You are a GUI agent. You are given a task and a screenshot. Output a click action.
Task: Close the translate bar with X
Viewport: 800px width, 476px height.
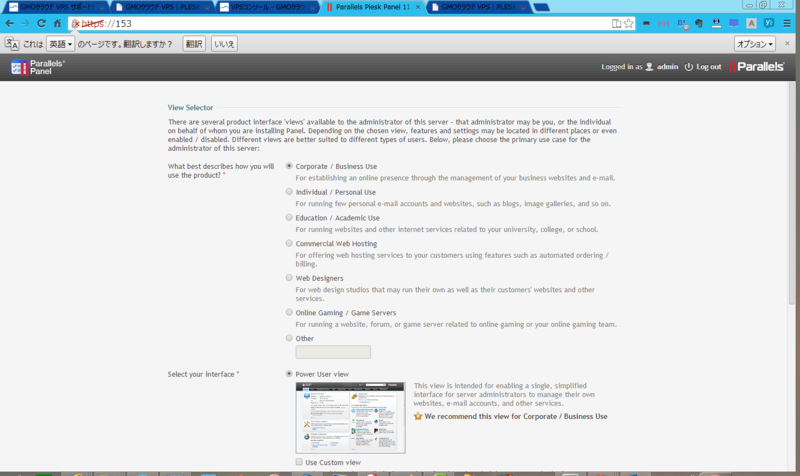pyautogui.click(x=787, y=44)
